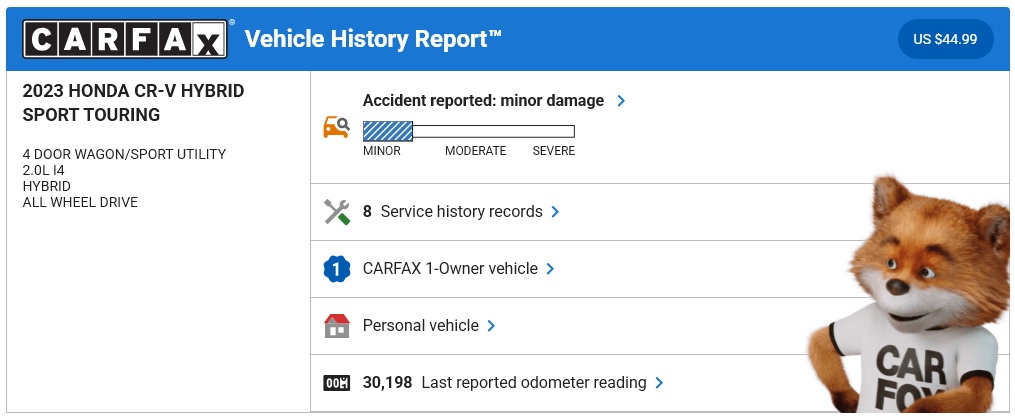Click the damage severity bar filled section
This screenshot has height=418, width=1015.
pyautogui.click(x=388, y=131)
